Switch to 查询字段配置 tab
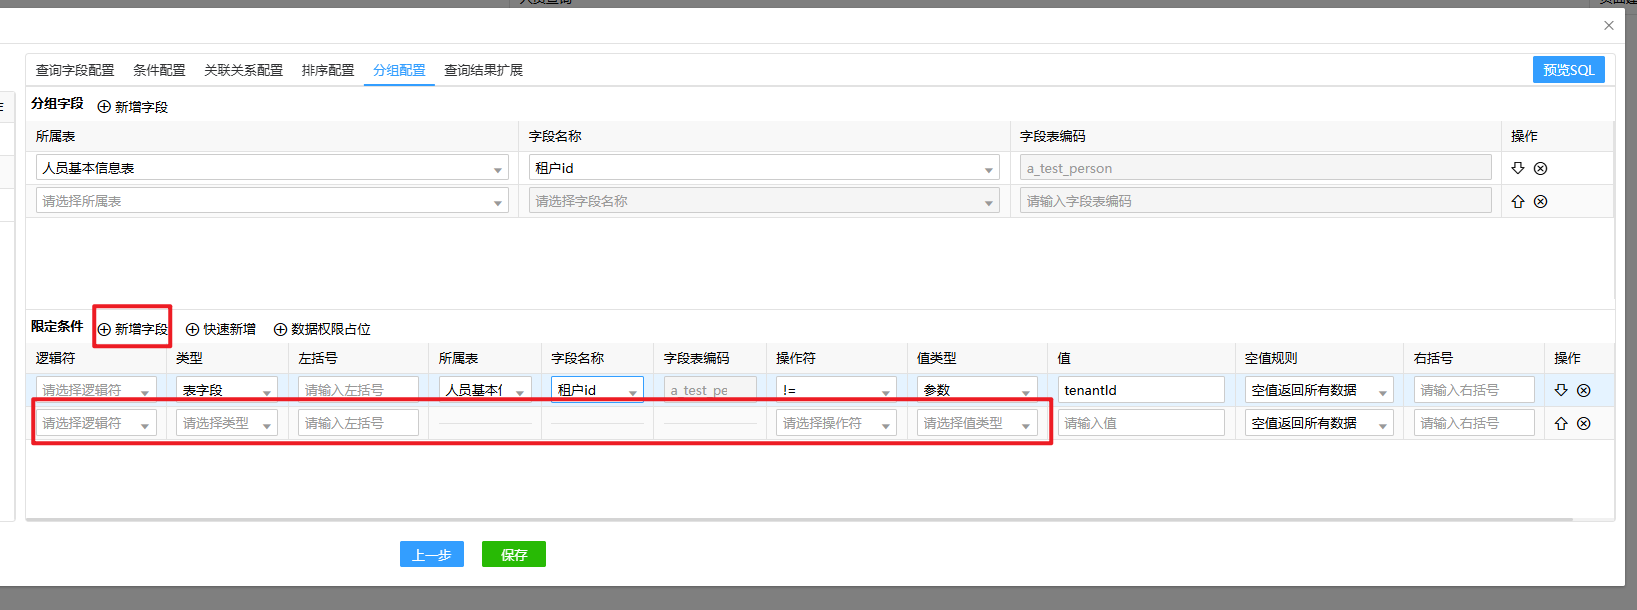This screenshot has width=1637, height=610. click(75, 70)
